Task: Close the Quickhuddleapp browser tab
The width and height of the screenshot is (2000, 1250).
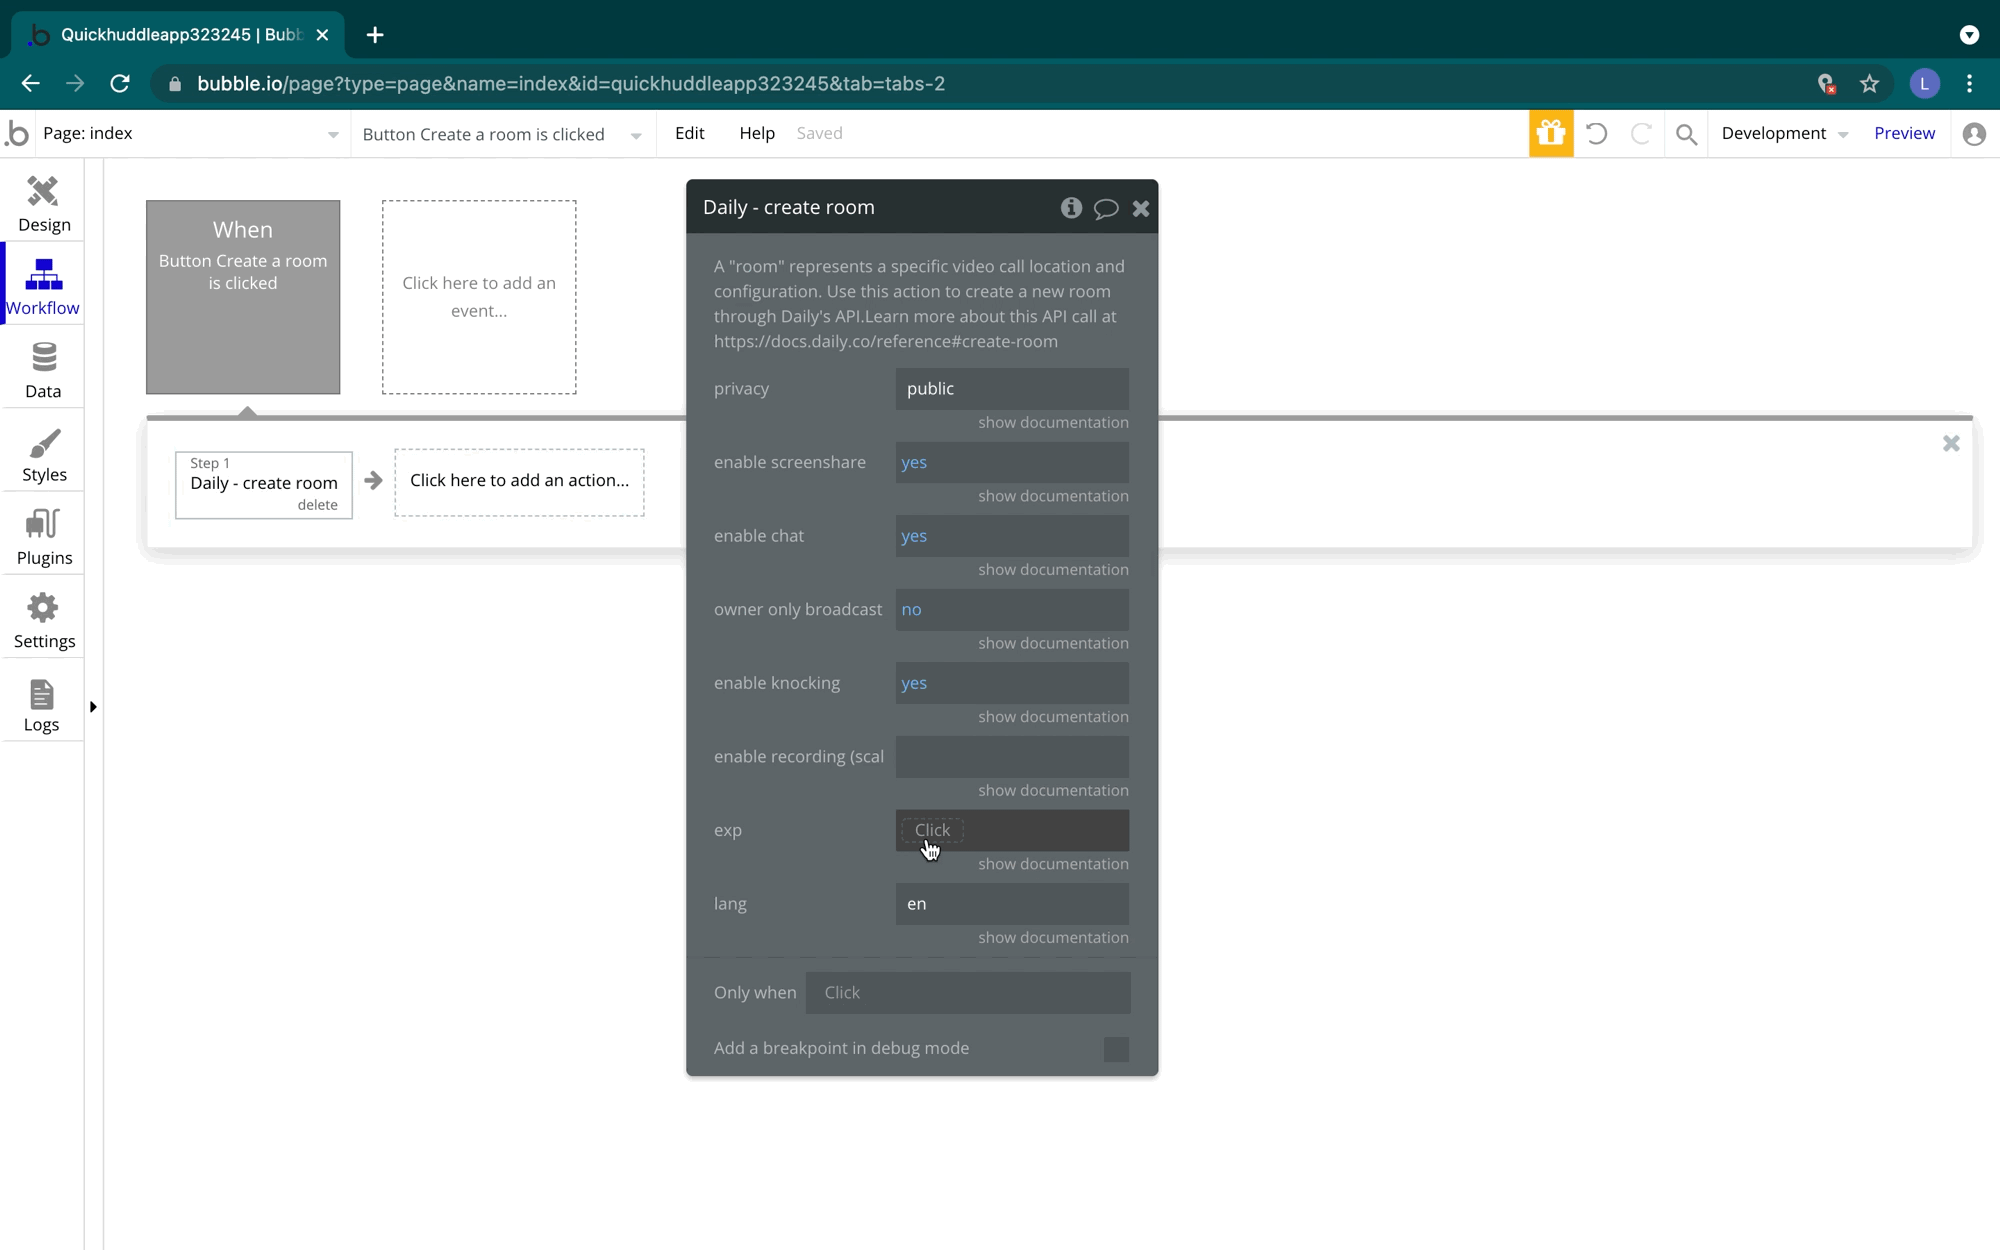Action: (322, 35)
